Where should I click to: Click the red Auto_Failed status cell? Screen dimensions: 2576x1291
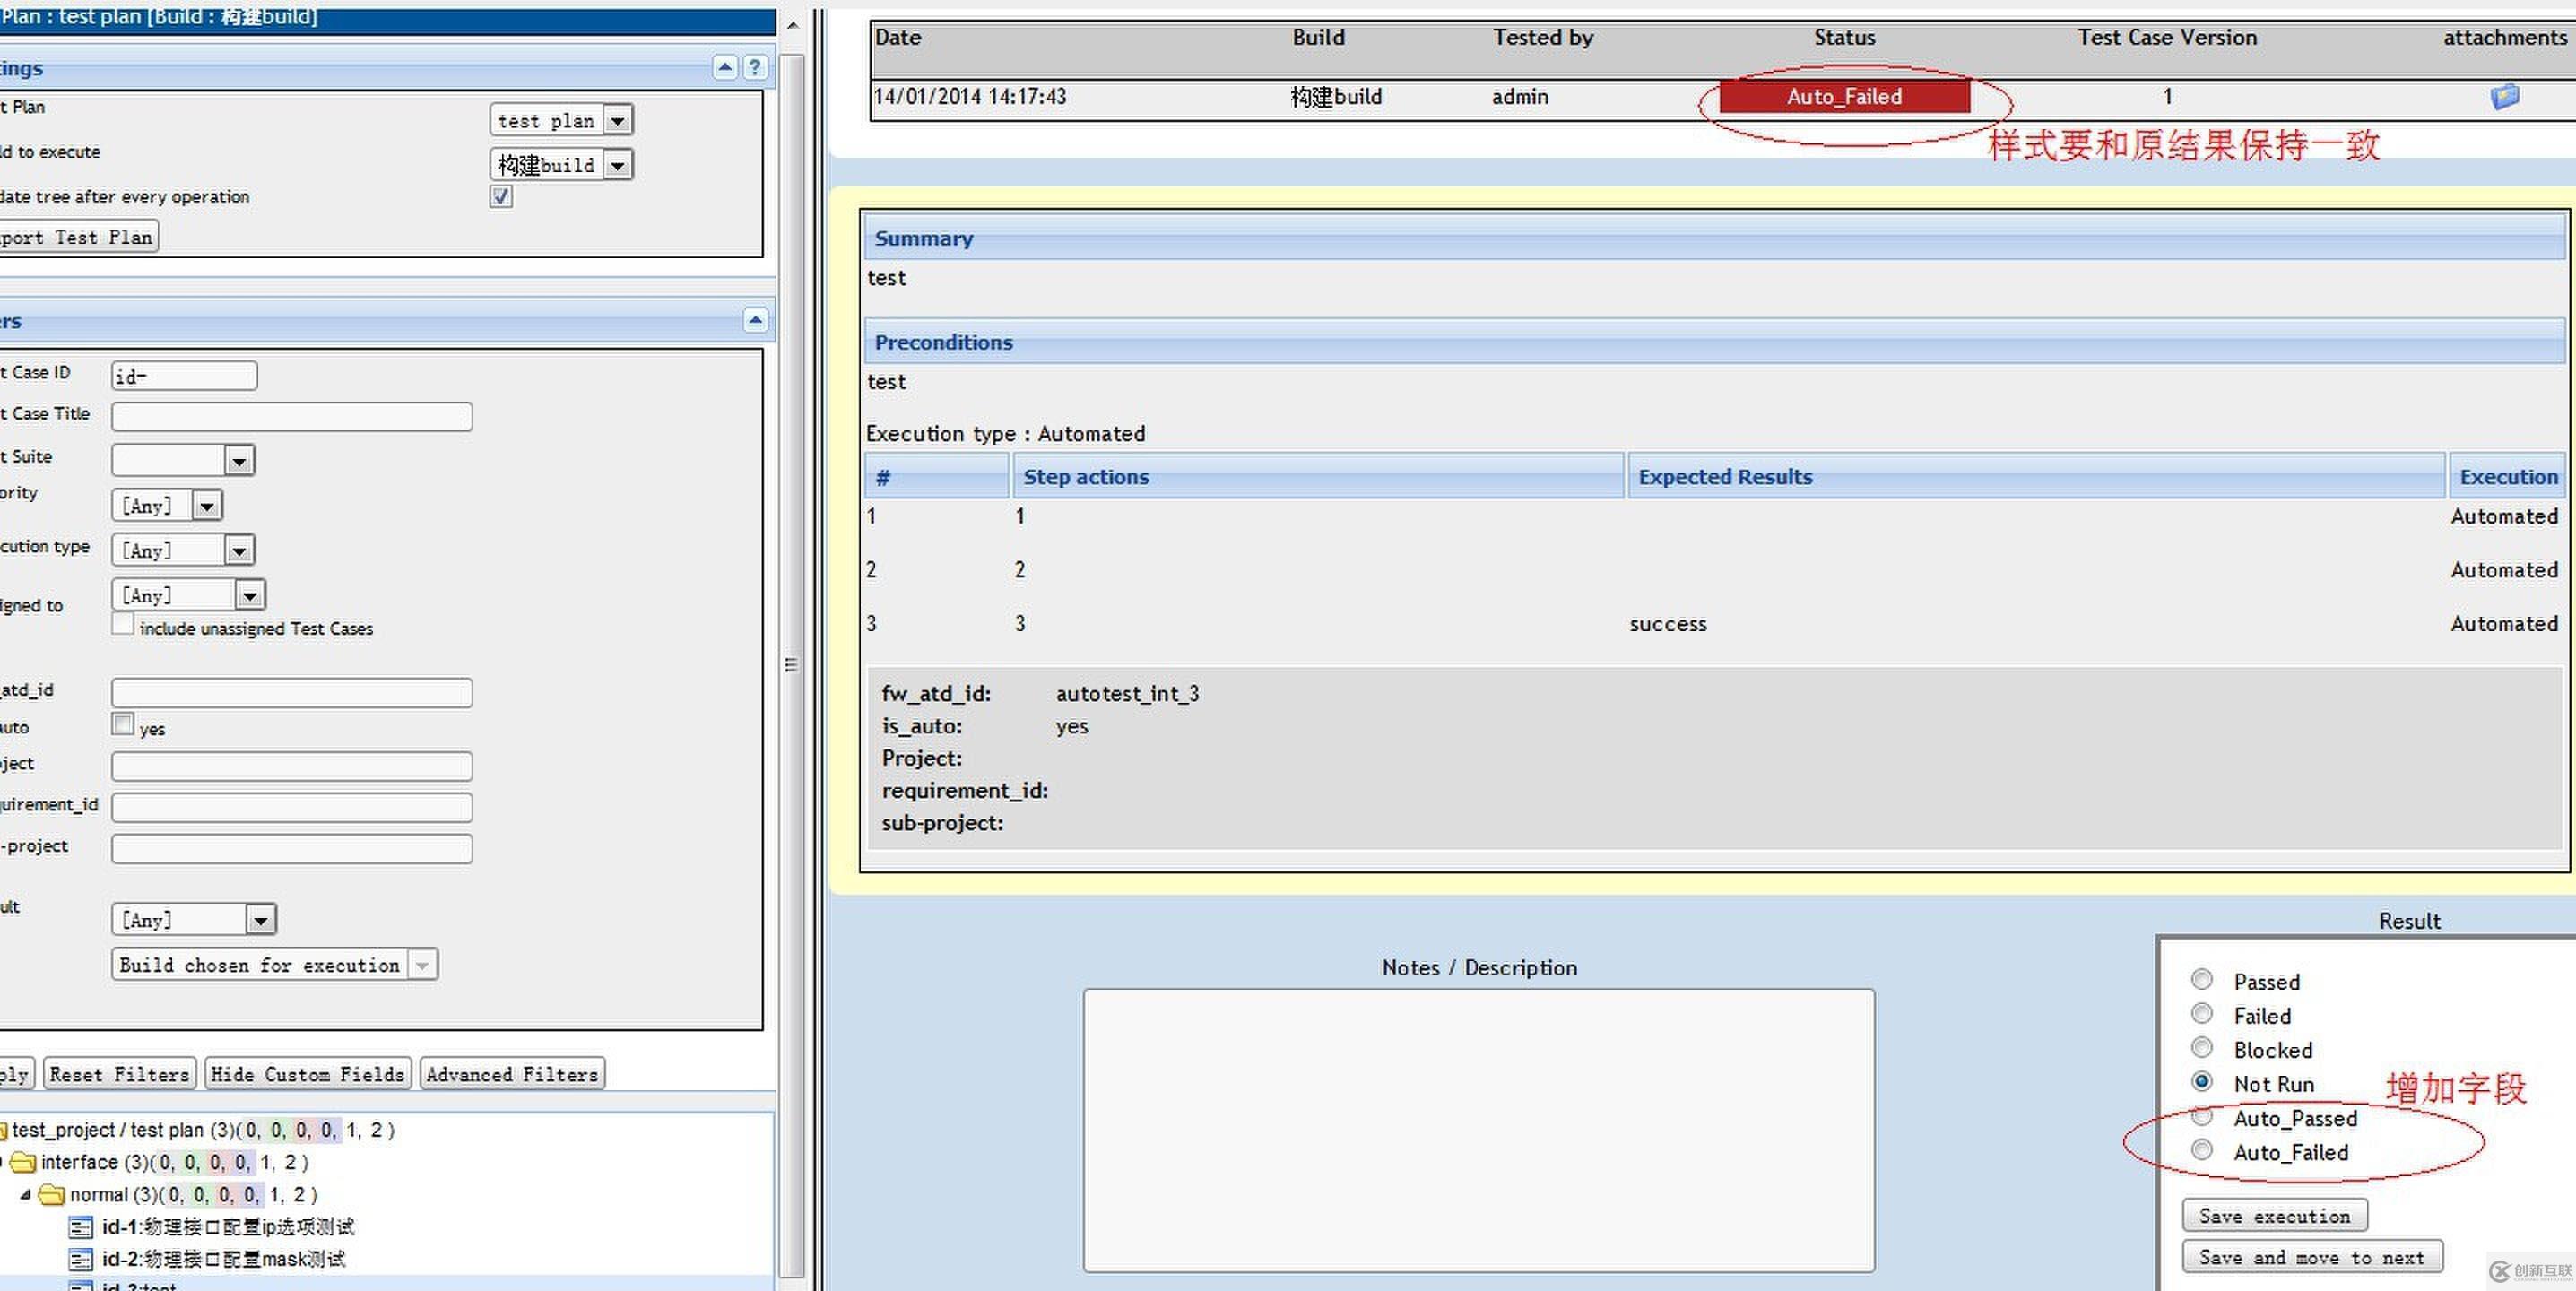click(x=1844, y=97)
